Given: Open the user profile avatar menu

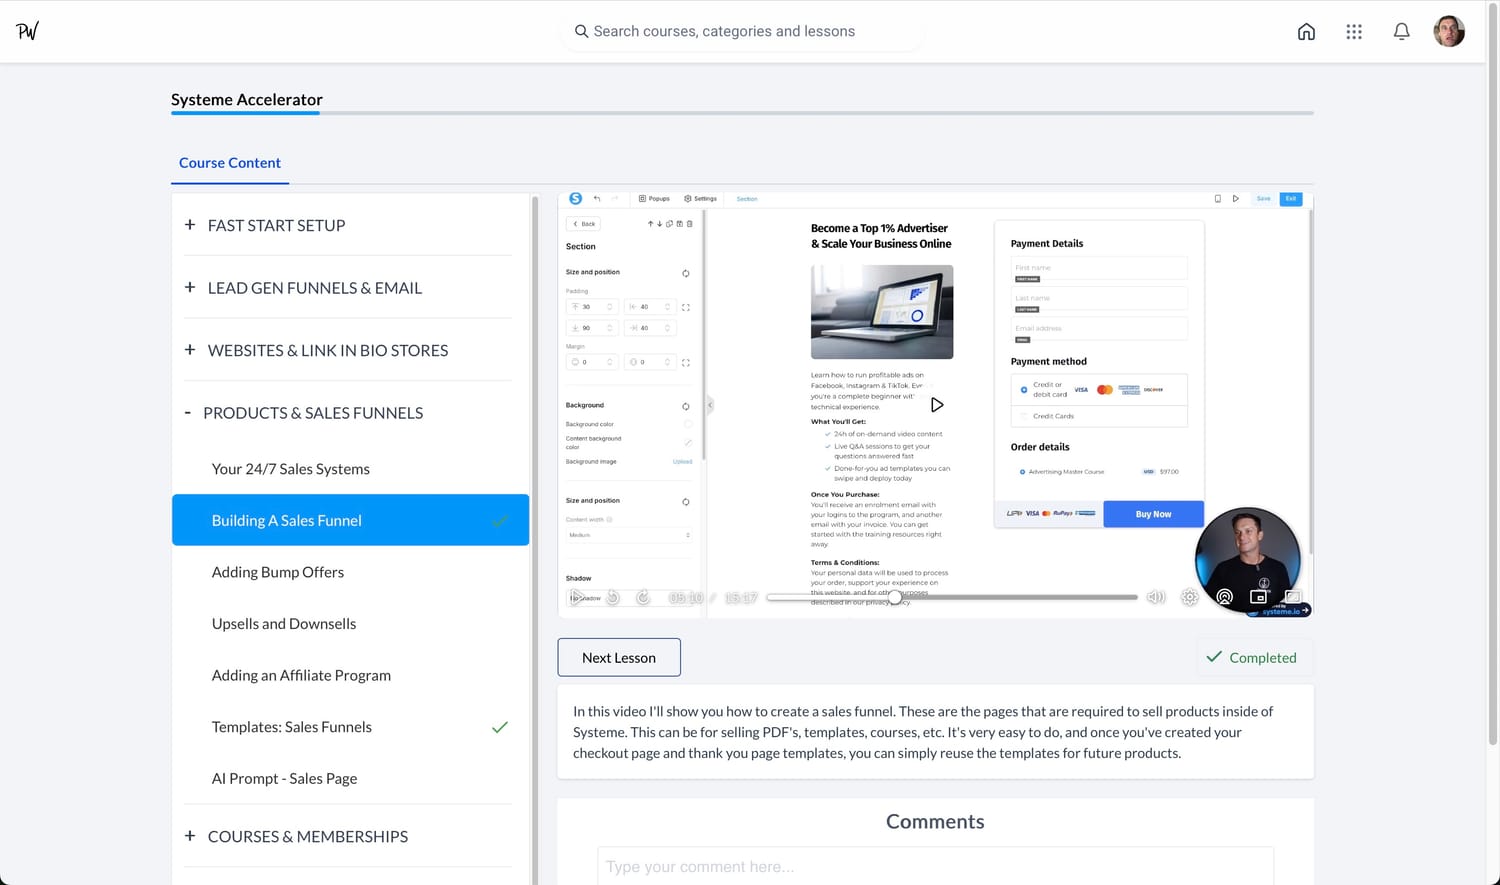Looking at the screenshot, I should [1449, 31].
